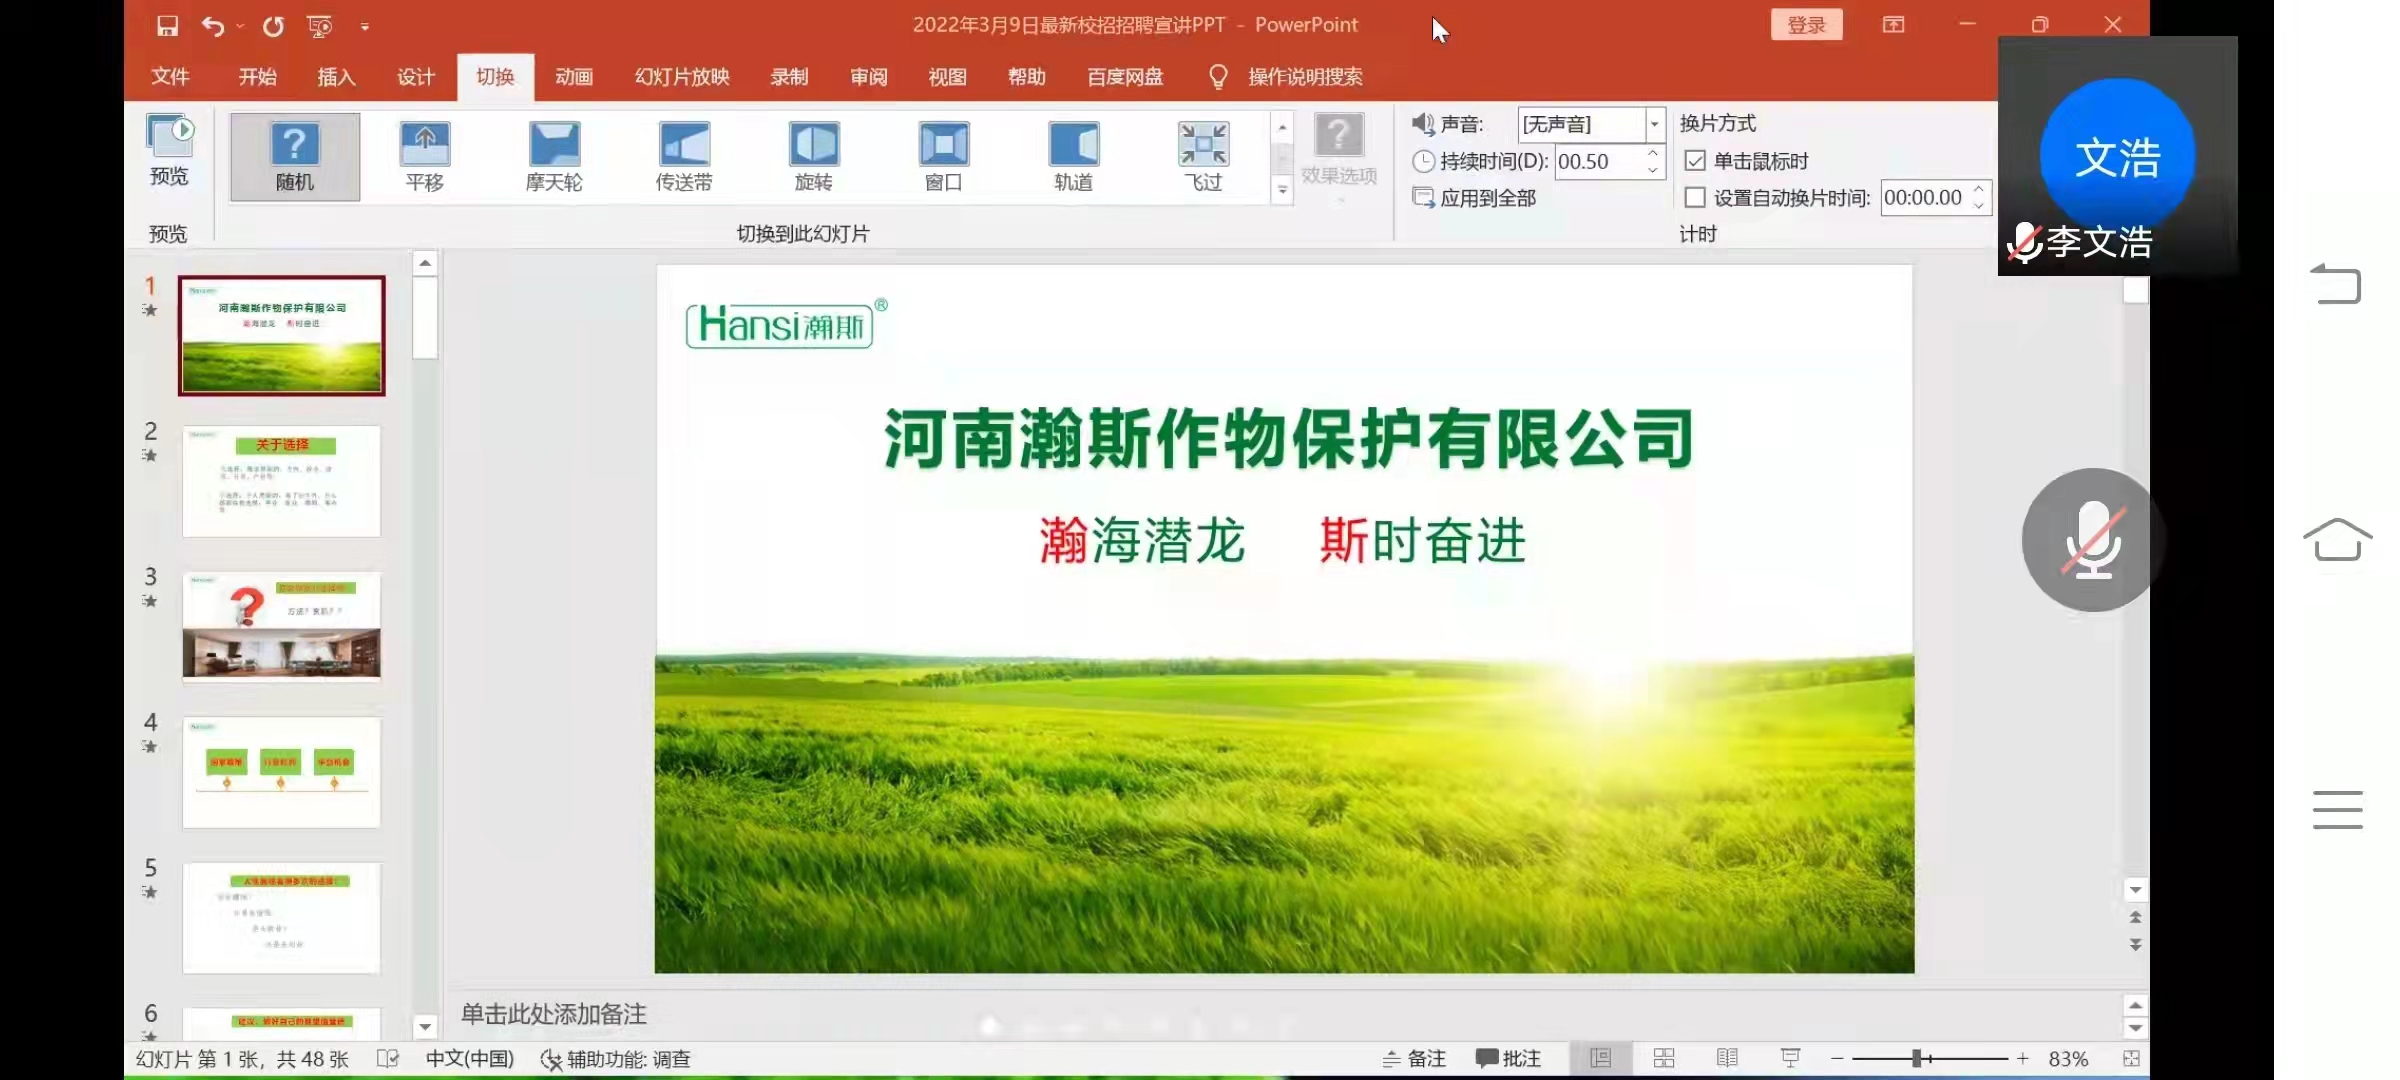Screen dimensions: 2400x1080
Task: Toggle the muted microphone button
Action: pos(2092,540)
